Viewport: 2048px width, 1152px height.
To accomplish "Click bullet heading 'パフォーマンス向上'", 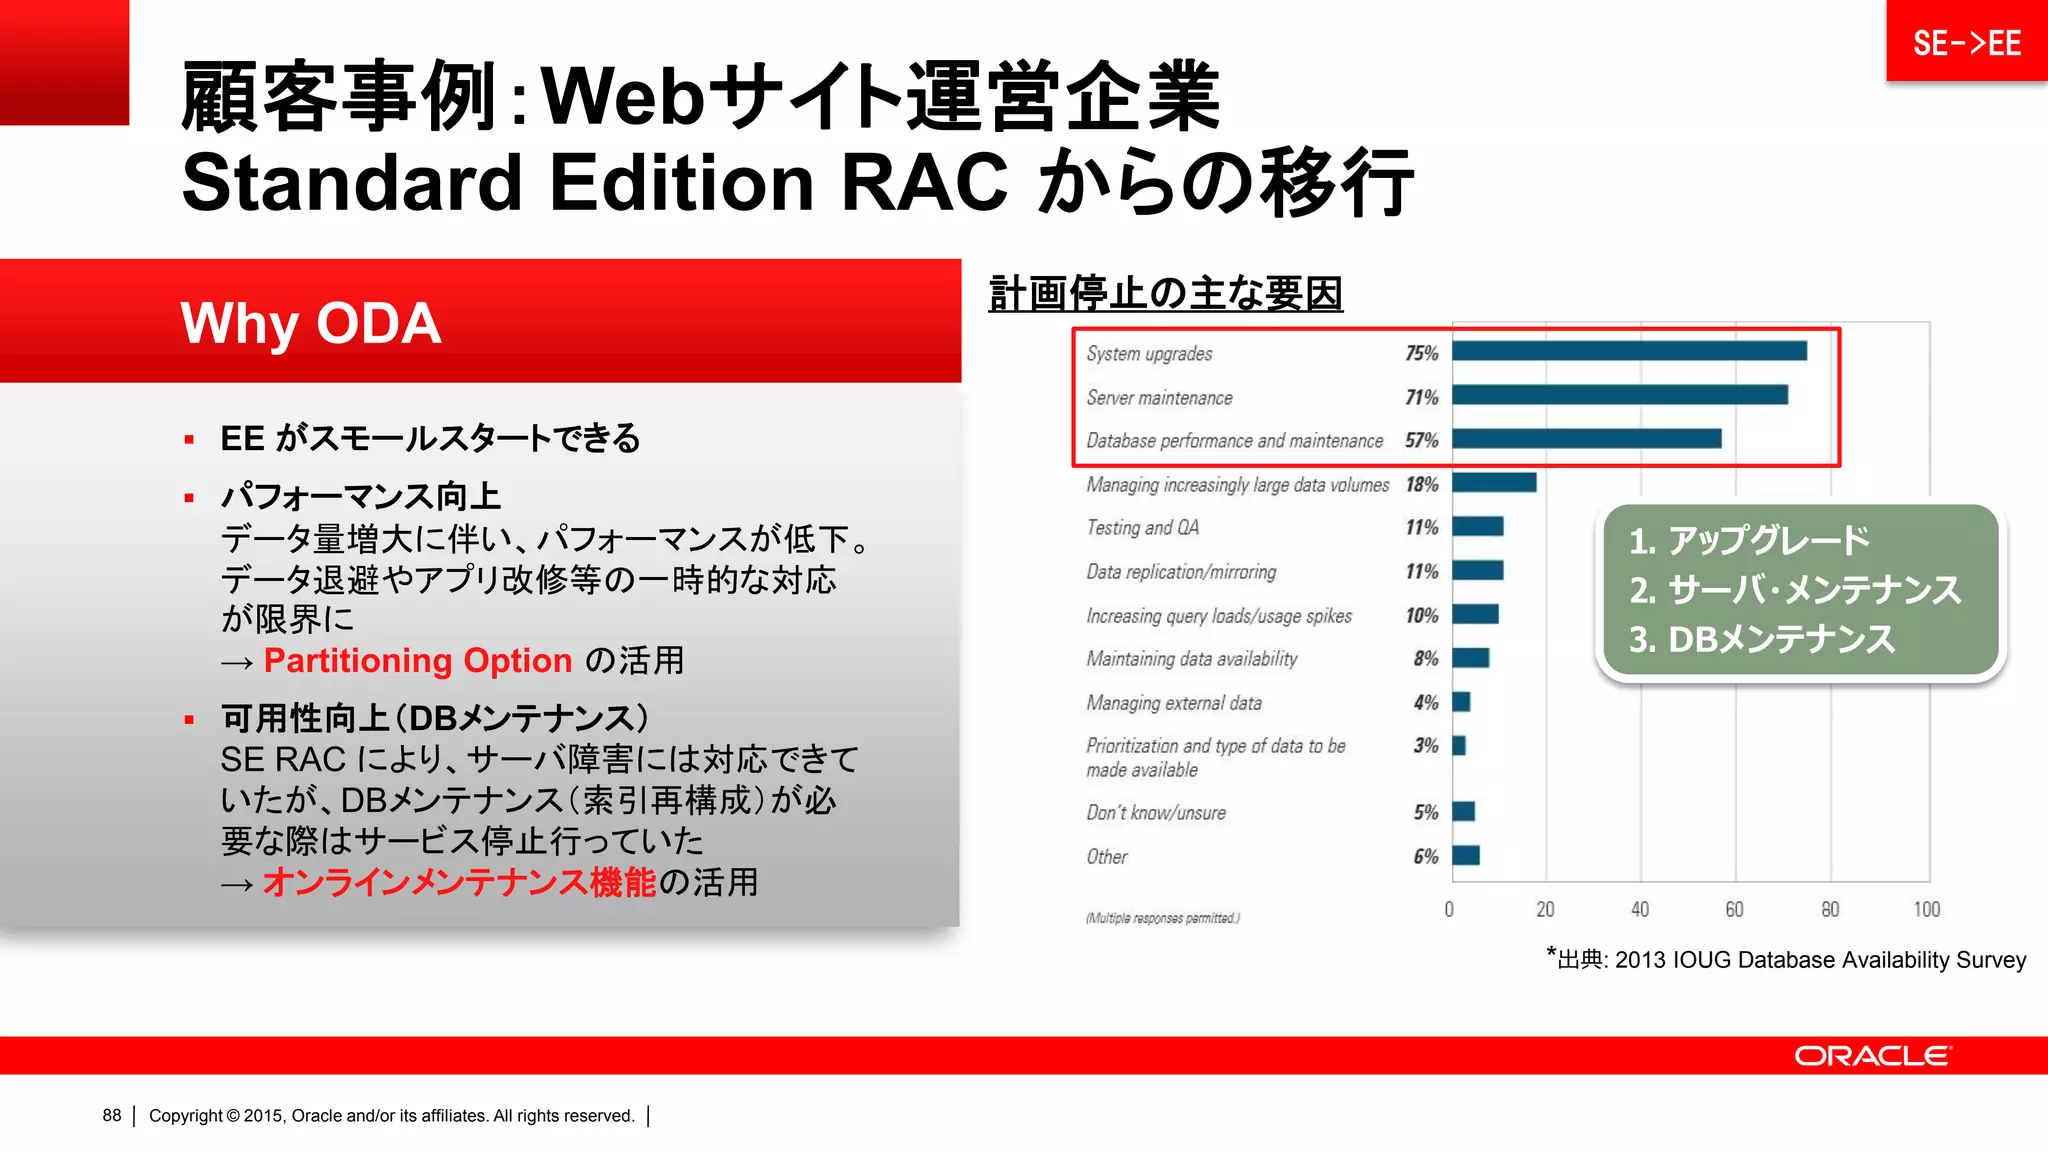I will (x=361, y=496).
